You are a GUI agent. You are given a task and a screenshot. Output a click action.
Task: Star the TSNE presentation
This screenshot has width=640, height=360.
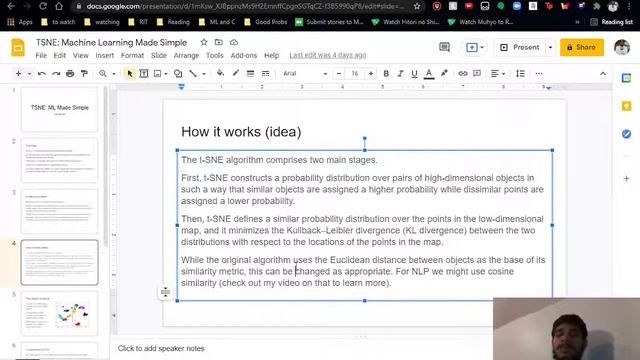pos(204,42)
